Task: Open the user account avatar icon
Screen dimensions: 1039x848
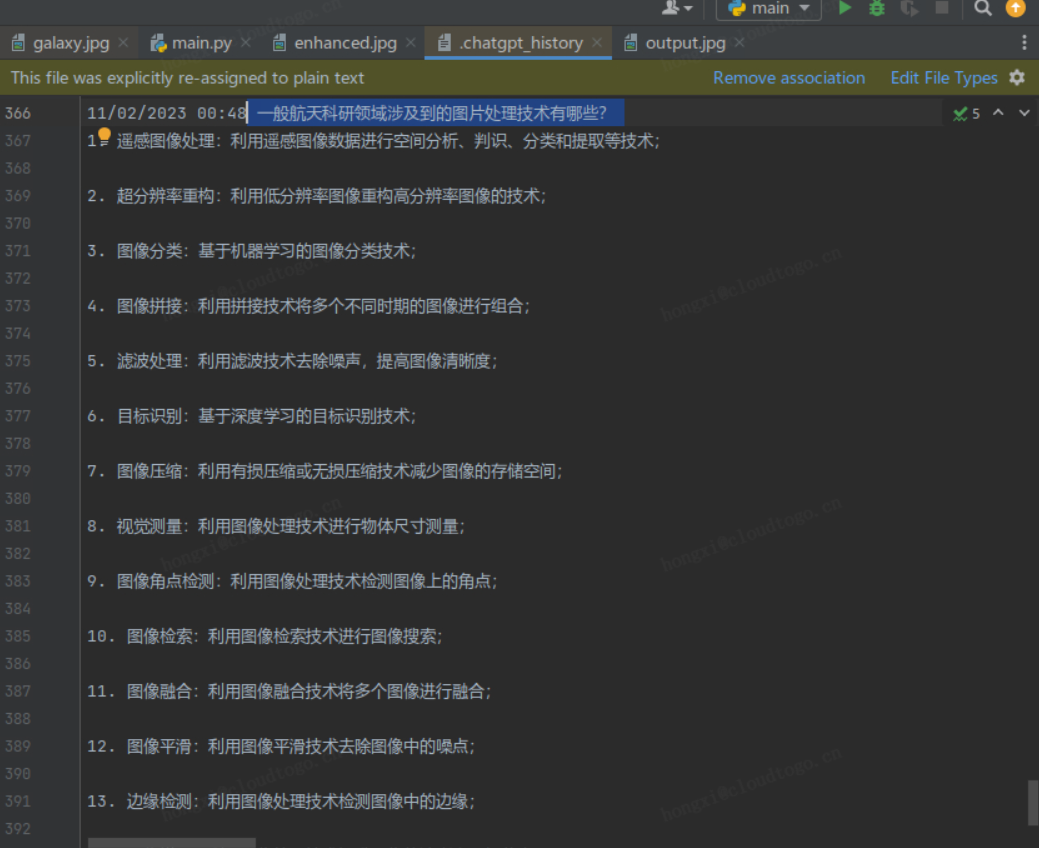Action: [671, 8]
